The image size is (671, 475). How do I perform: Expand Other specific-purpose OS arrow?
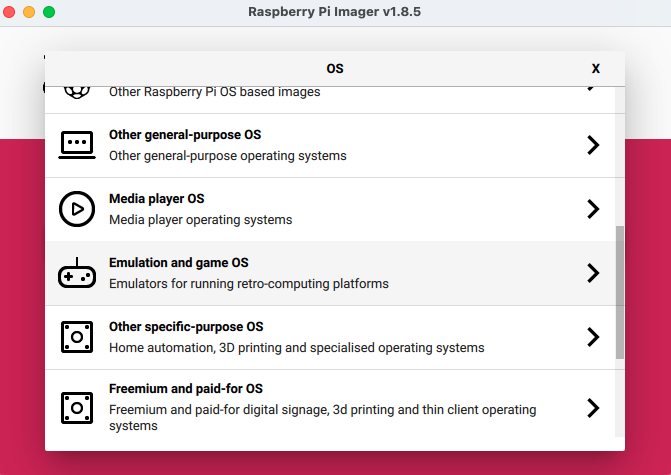click(x=593, y=337)
